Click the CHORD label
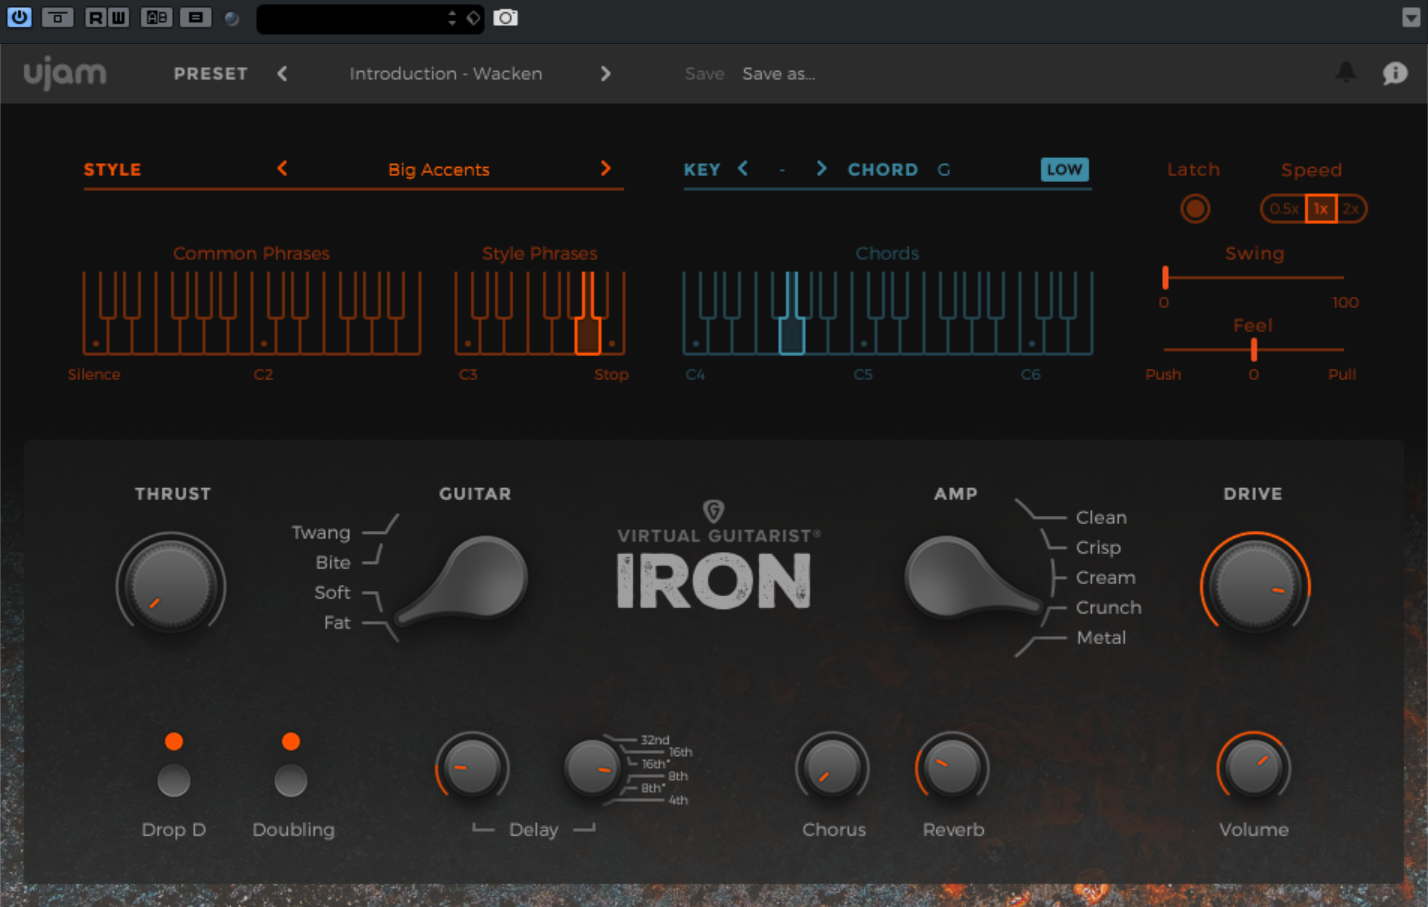The width and height of the screenshot is (1428, 907). (883, 169)
